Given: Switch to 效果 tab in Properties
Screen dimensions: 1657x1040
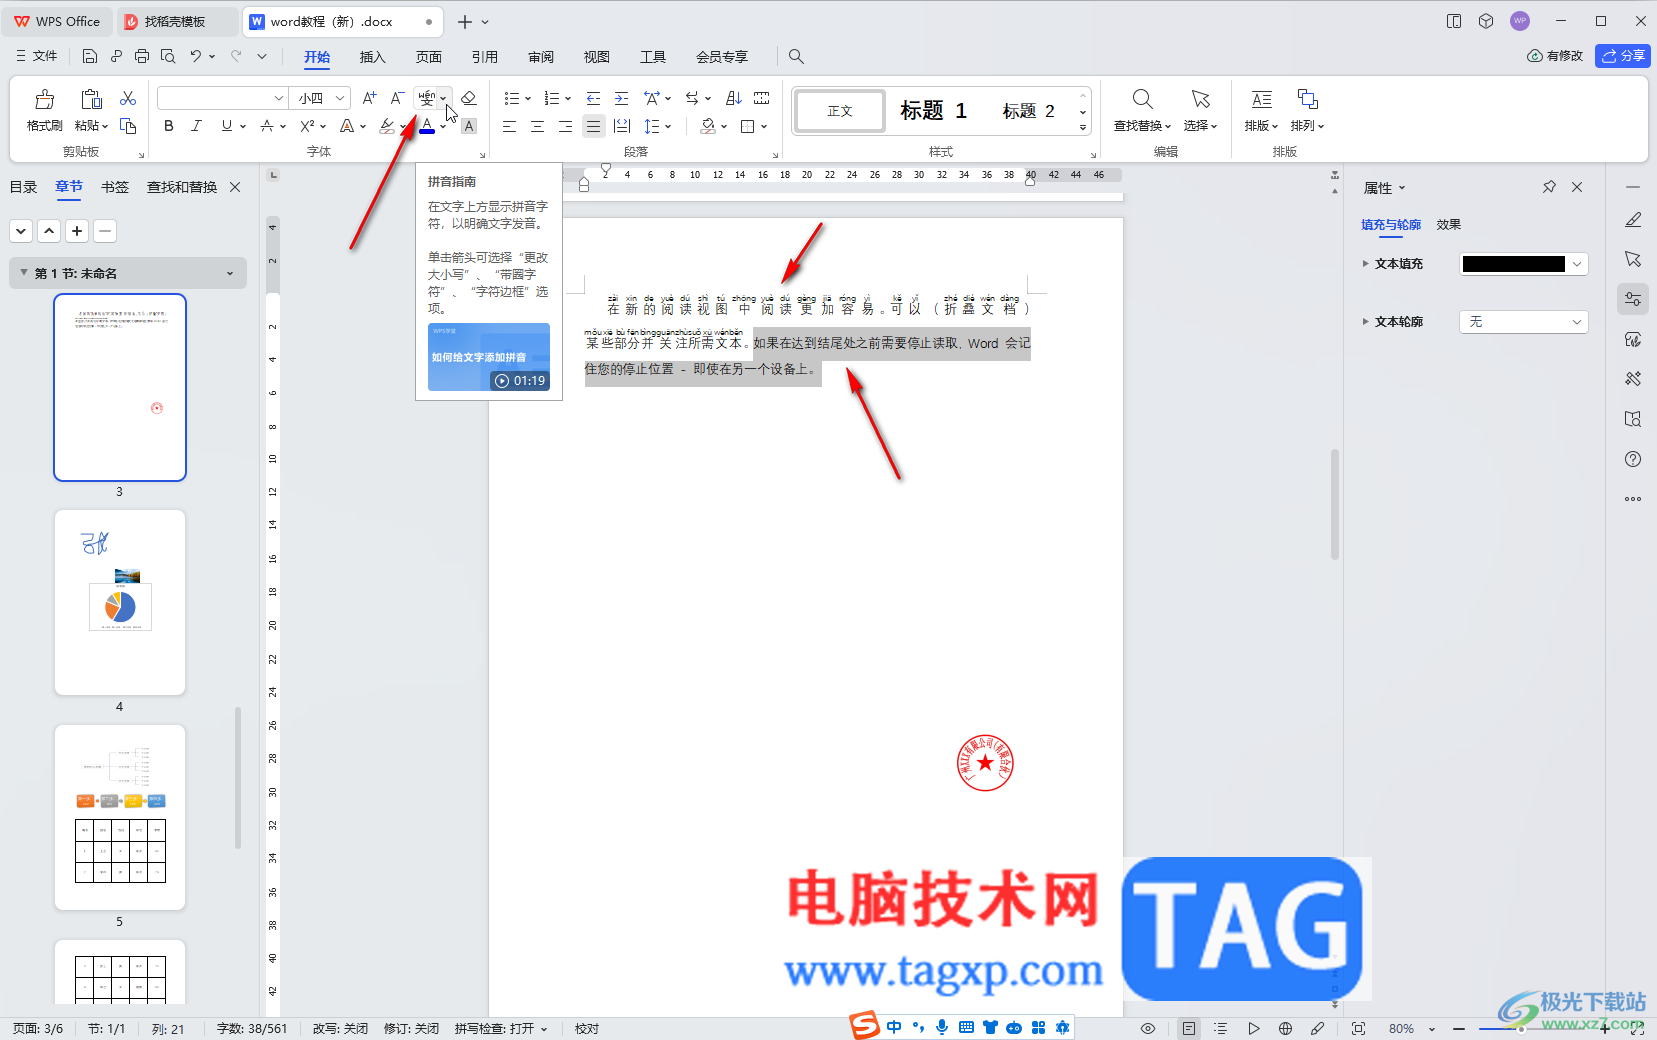Looking at the screenshot, I should 1448,225.
